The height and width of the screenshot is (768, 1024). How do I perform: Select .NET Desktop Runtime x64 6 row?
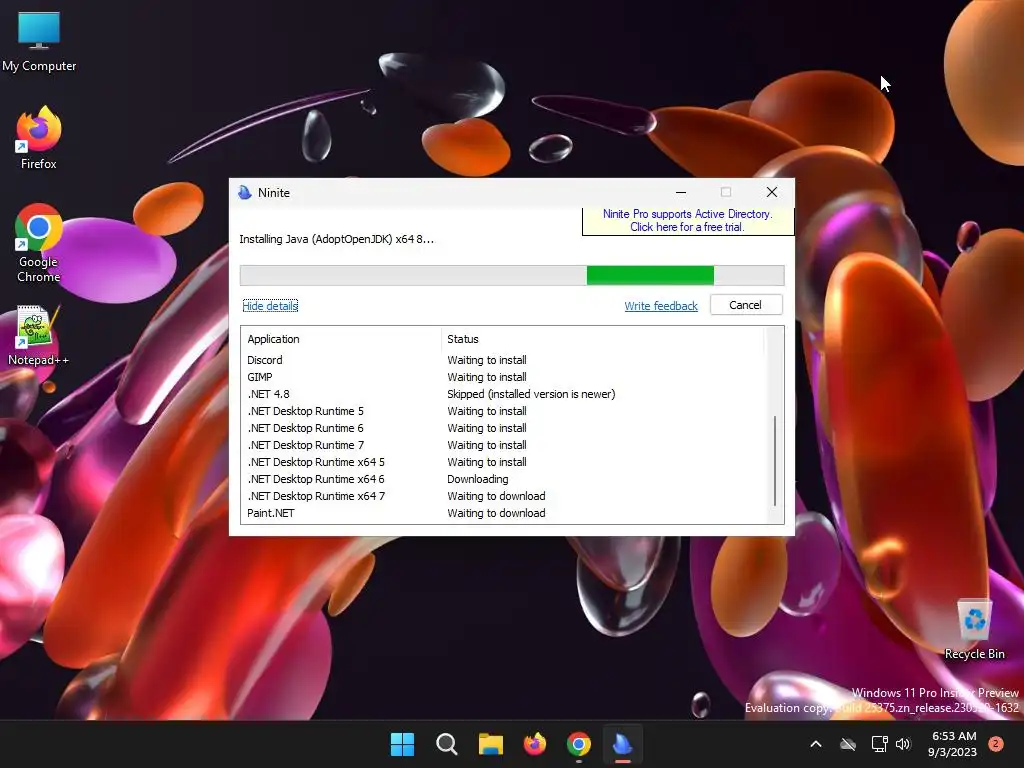[x=503, y=479]
